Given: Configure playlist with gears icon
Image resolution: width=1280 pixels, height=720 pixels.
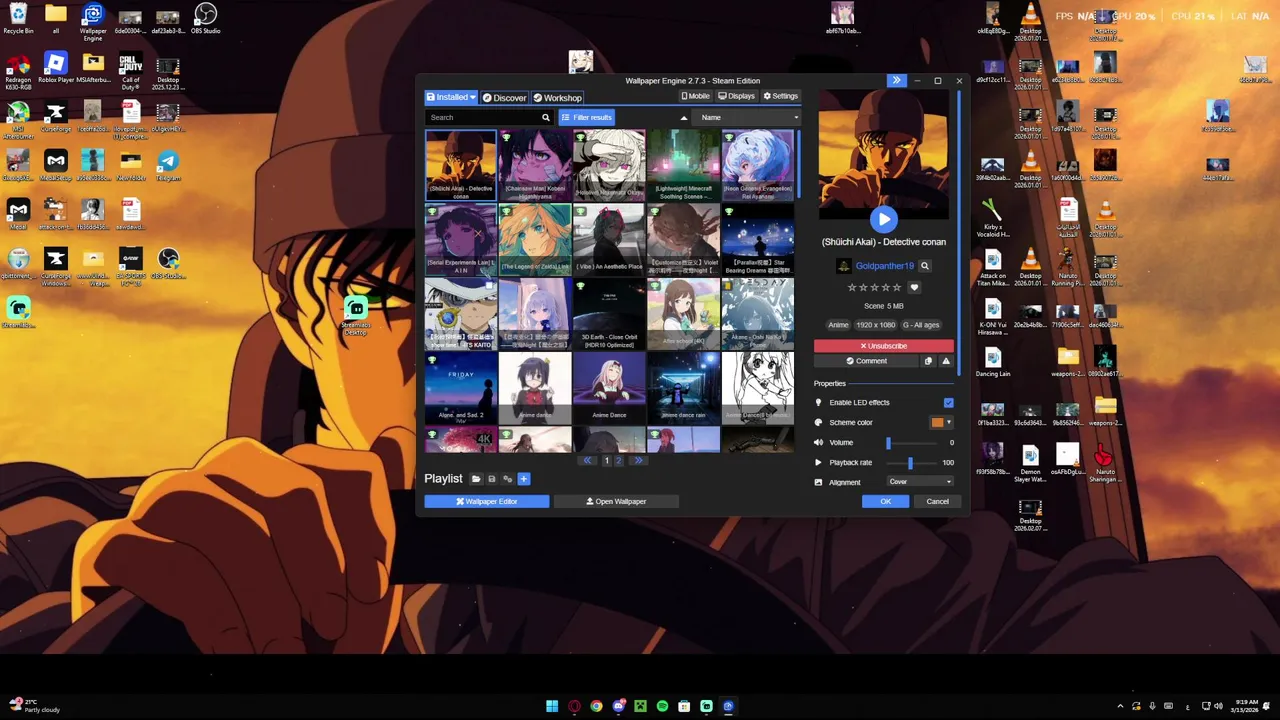Looking at the screenshot, I should [x=507, y=479].
